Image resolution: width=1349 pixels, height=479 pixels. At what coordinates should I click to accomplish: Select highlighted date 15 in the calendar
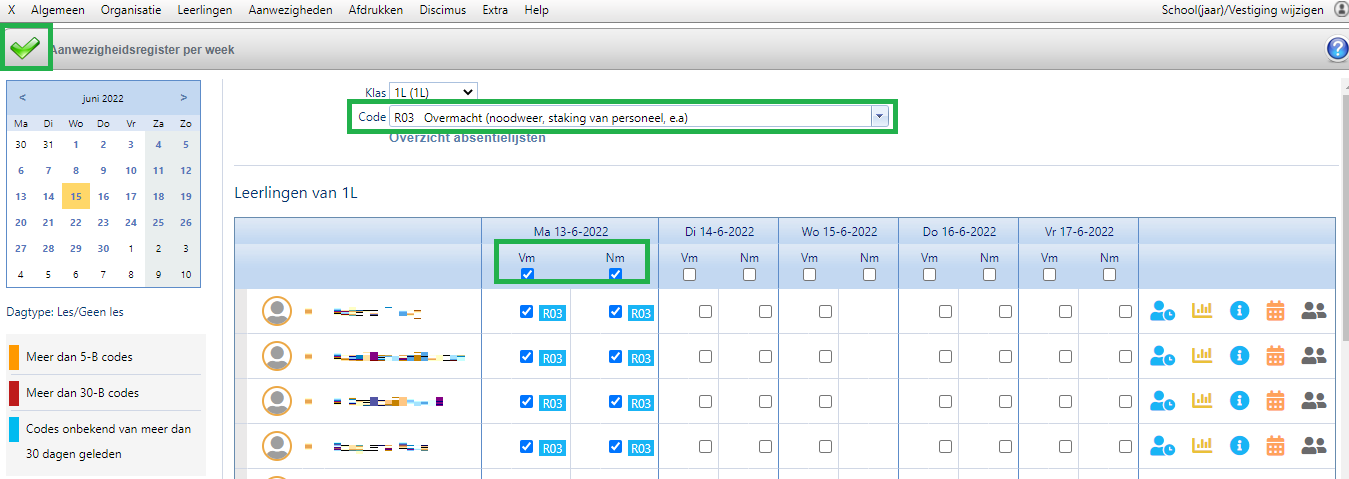point(76,196)
